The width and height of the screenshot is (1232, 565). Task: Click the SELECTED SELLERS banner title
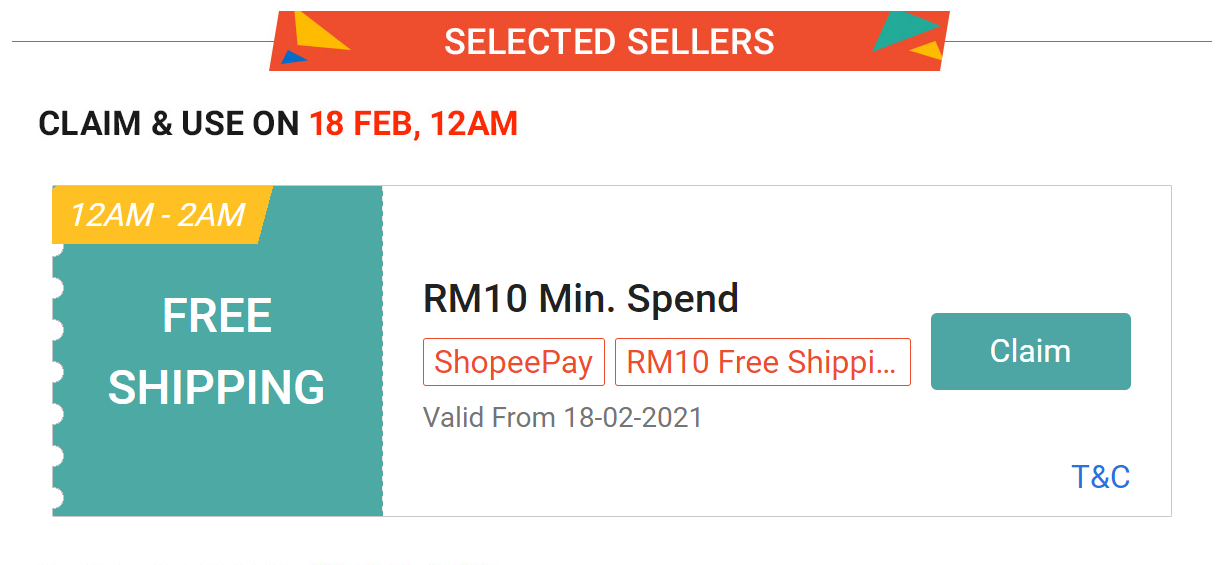[609, 41]
